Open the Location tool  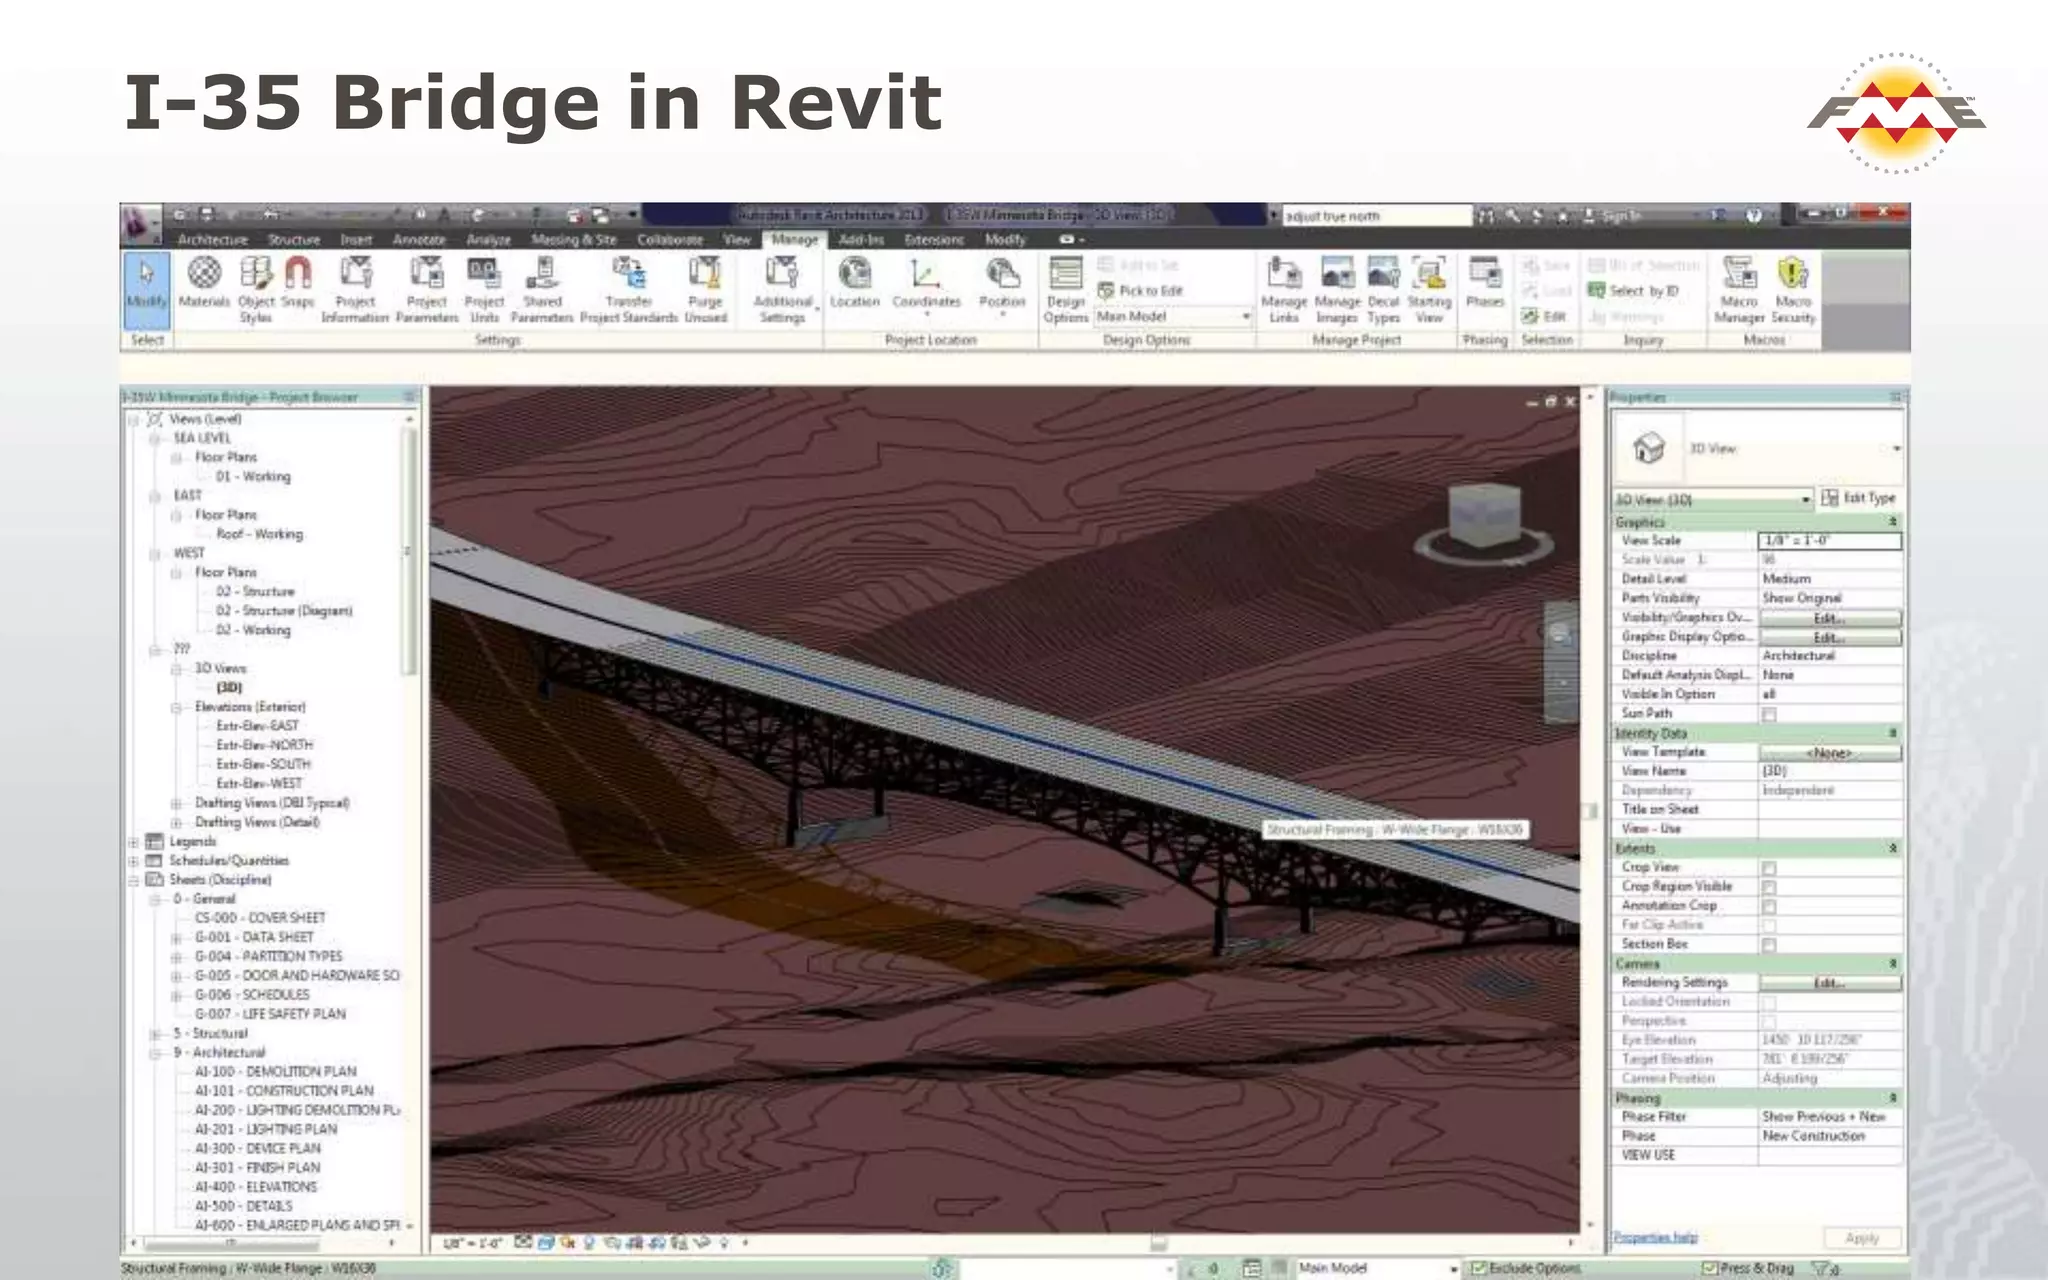tap(855, 283)
